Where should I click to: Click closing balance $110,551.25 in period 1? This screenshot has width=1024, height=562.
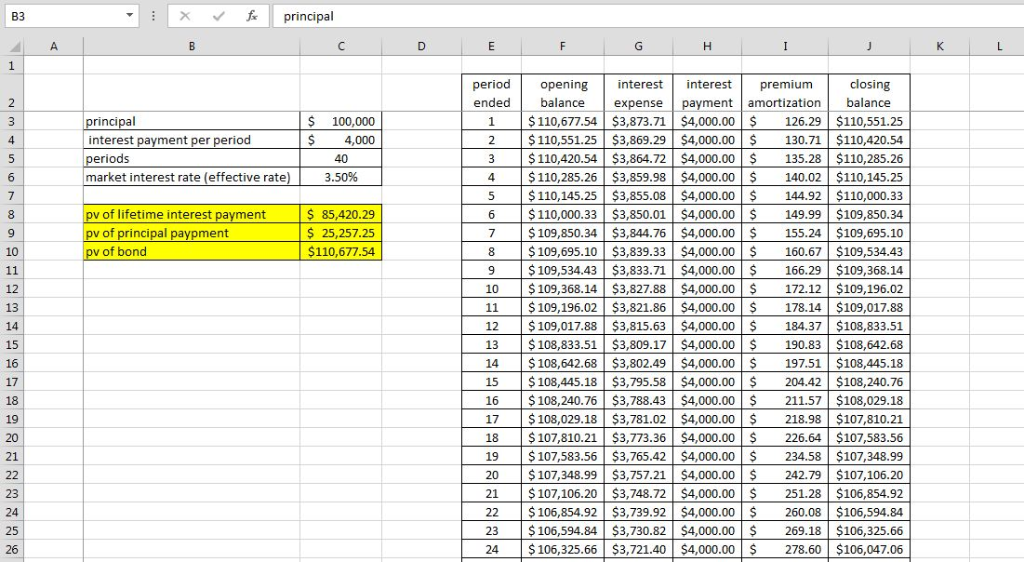869,121
